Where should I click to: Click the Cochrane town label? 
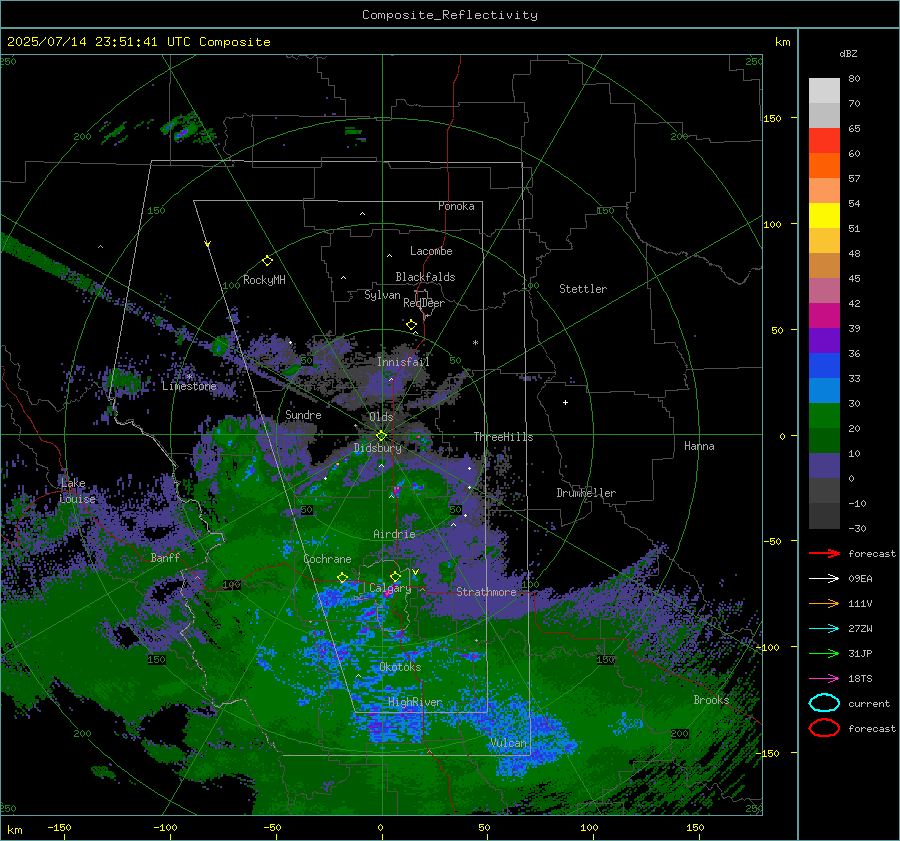pyautogui.click(x=327, y=559)
